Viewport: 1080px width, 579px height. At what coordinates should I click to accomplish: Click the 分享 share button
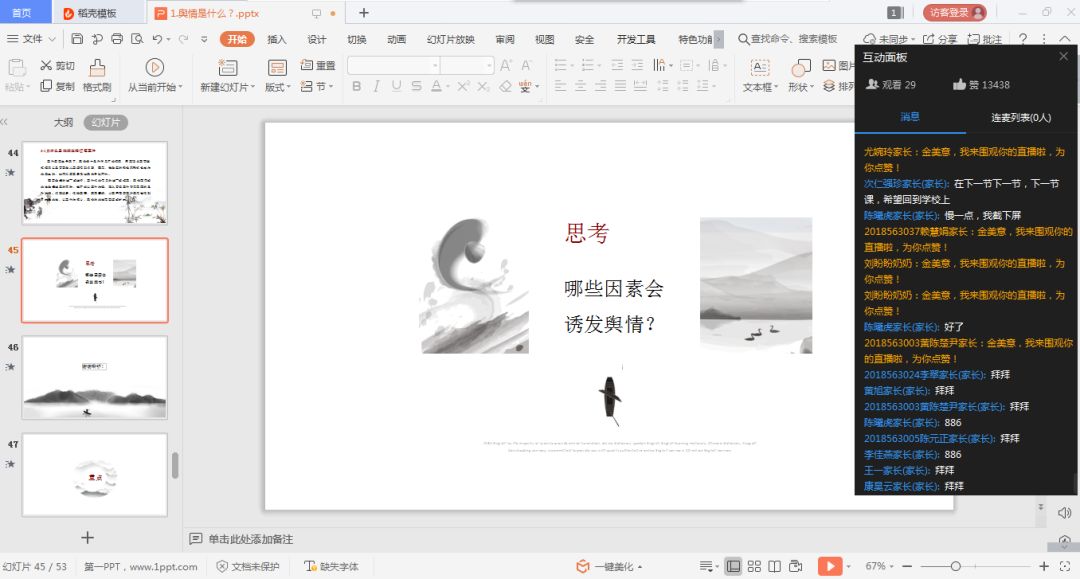pos(940,39)
